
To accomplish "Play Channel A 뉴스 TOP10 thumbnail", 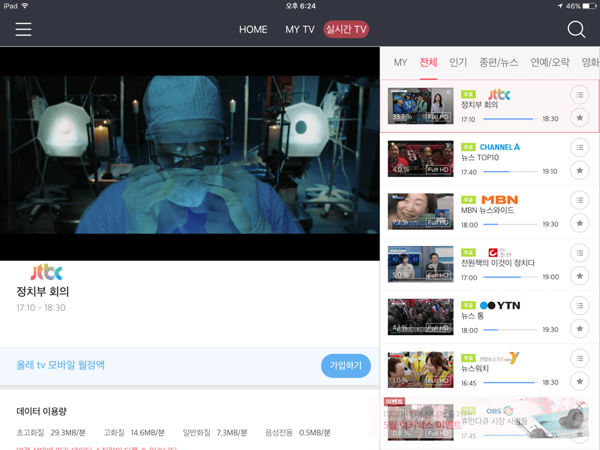I will click(421, 159).
